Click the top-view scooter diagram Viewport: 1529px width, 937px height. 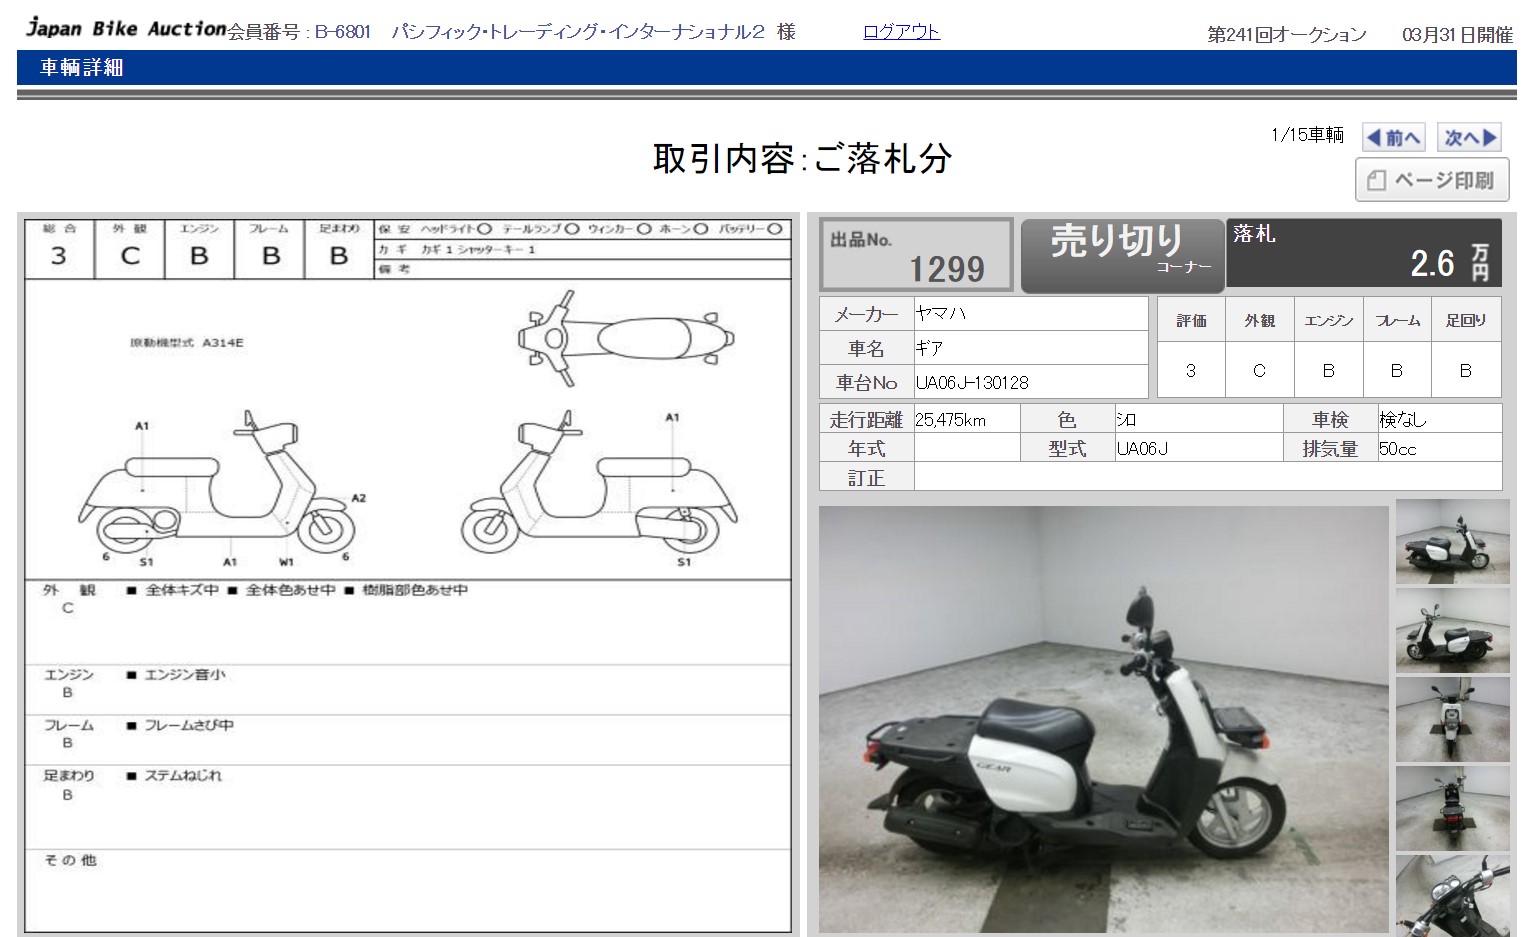click(625, 338)
